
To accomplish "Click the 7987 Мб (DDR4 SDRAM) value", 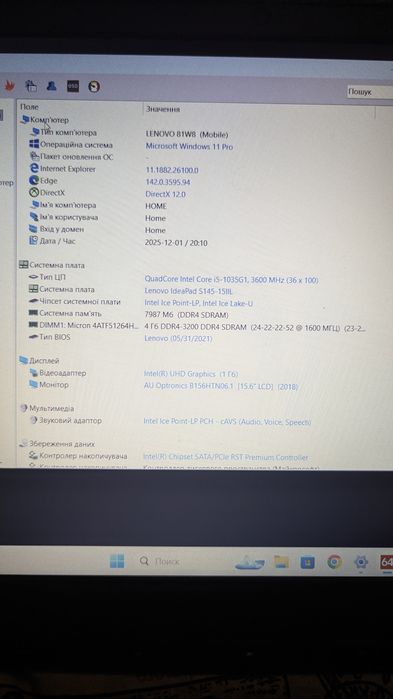I will tap(187, 315).
